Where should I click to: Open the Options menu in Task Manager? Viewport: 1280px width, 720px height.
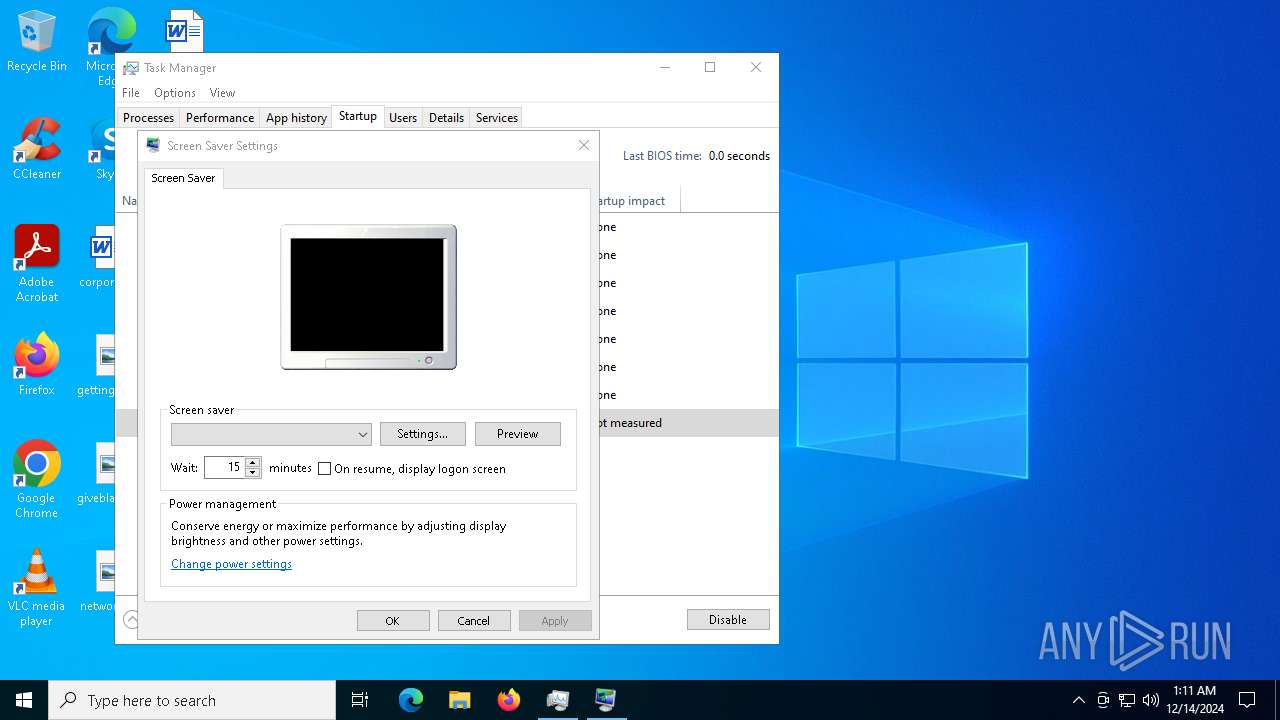(175, 93)
